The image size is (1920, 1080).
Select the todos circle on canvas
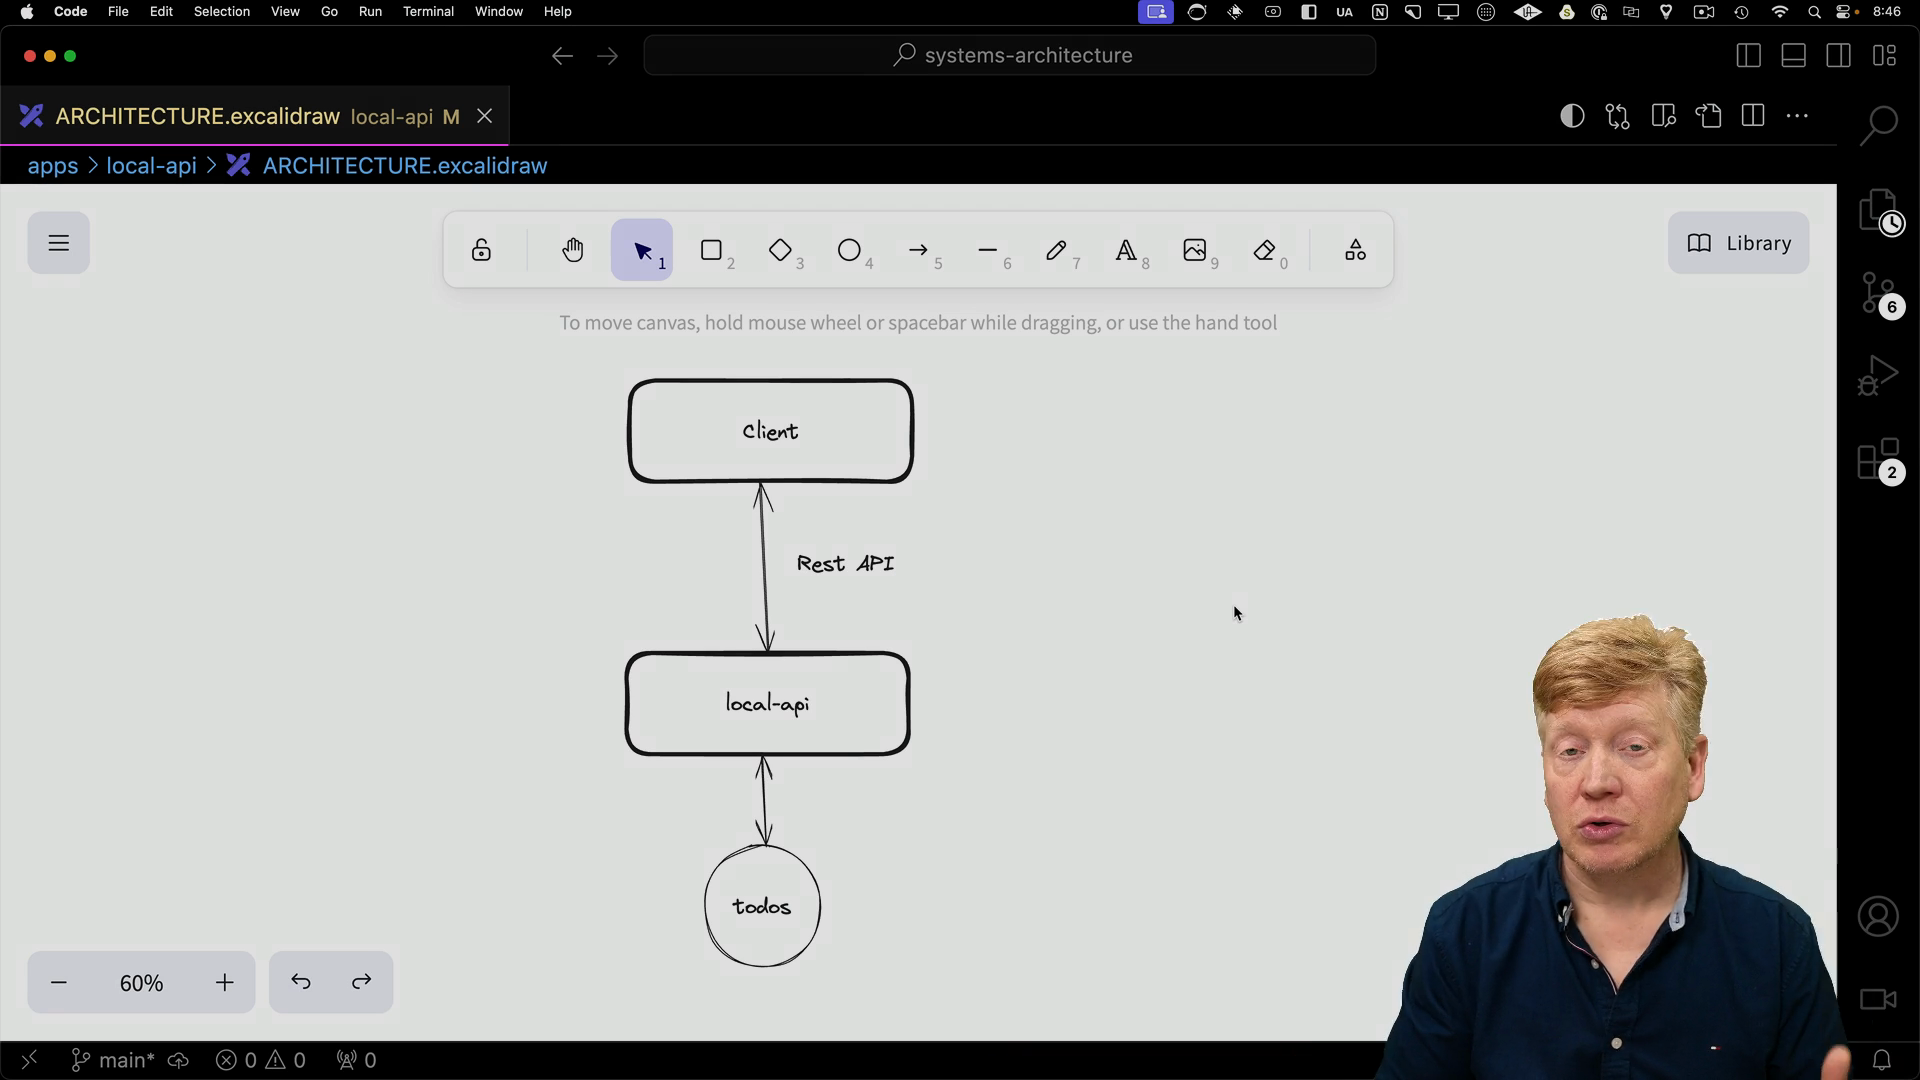click(762, 906)
